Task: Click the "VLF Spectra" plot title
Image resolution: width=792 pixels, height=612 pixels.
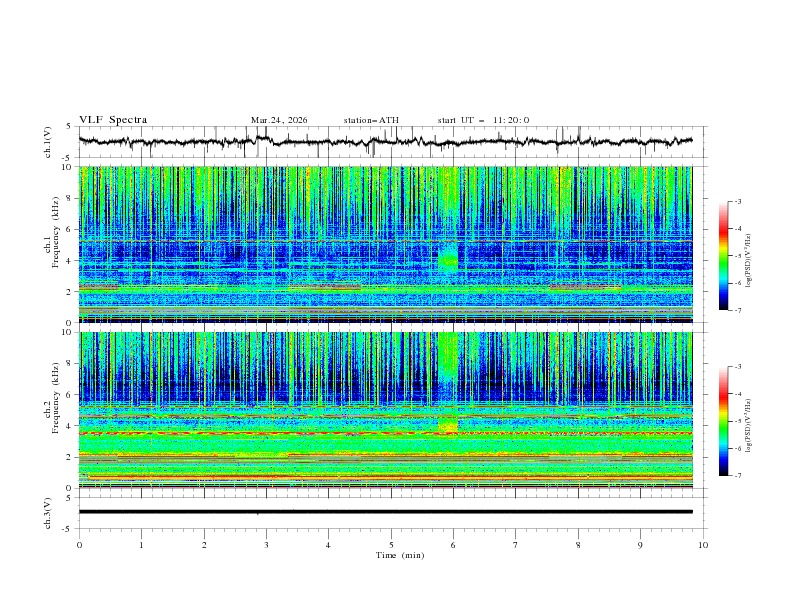Action: (113, 120)
